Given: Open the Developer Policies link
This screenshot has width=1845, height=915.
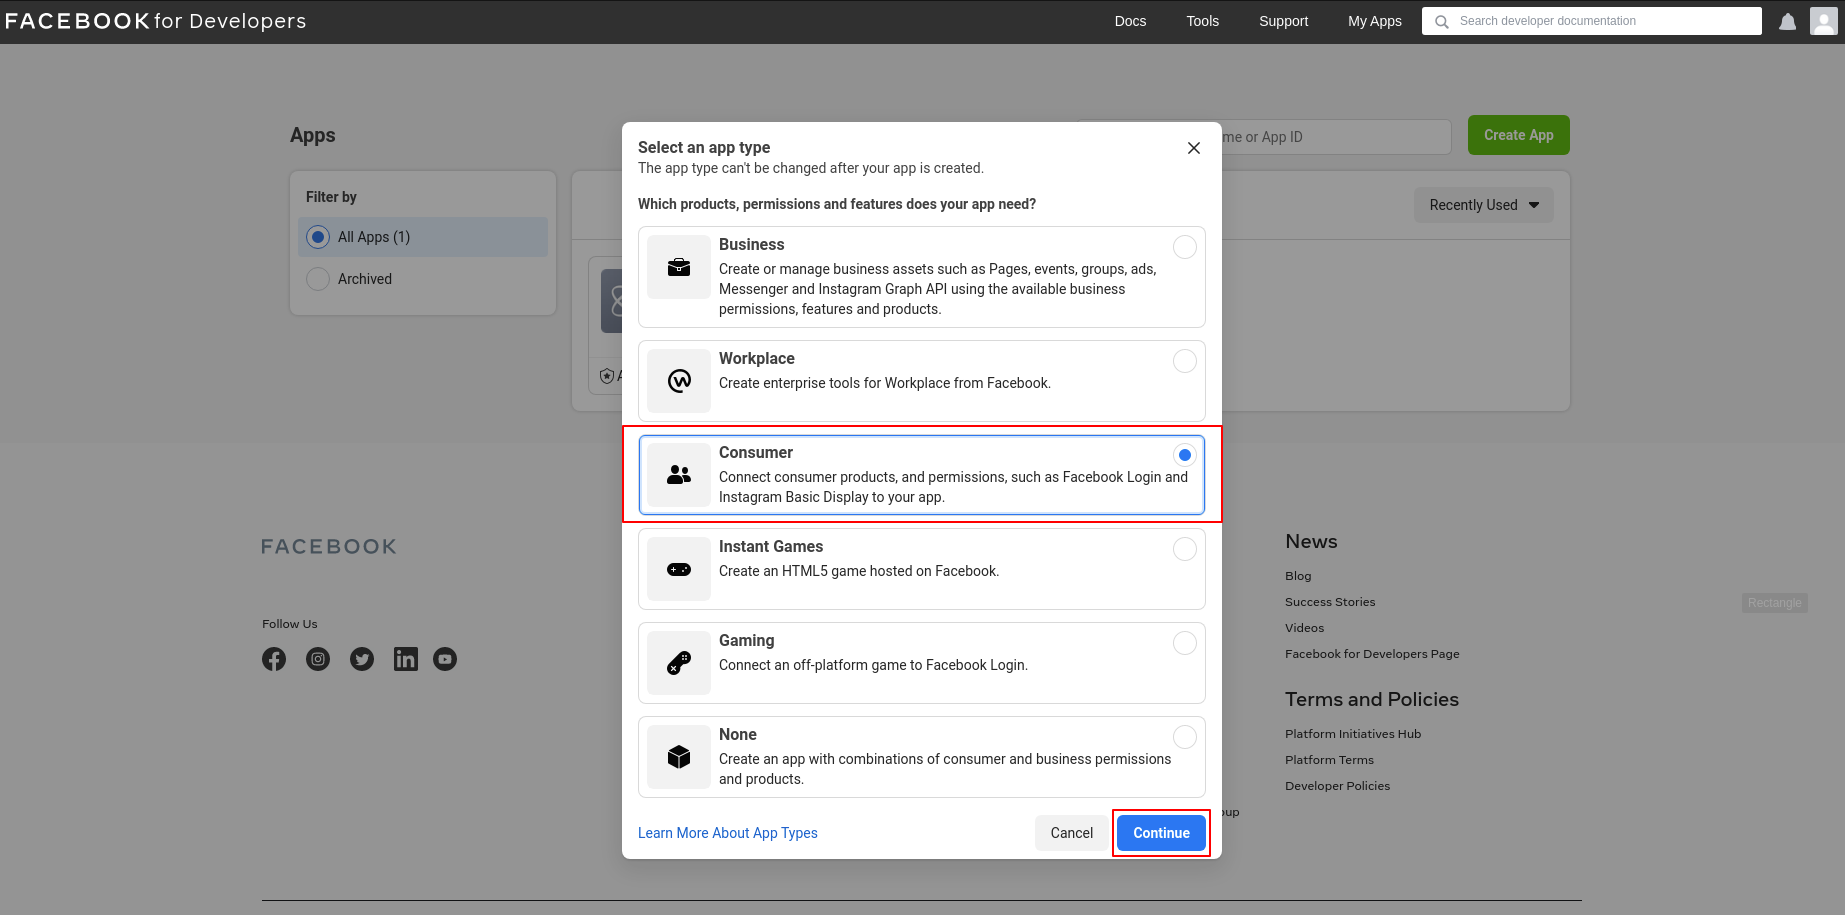Looking at the screenshot, I should [x=1337, y=786].
